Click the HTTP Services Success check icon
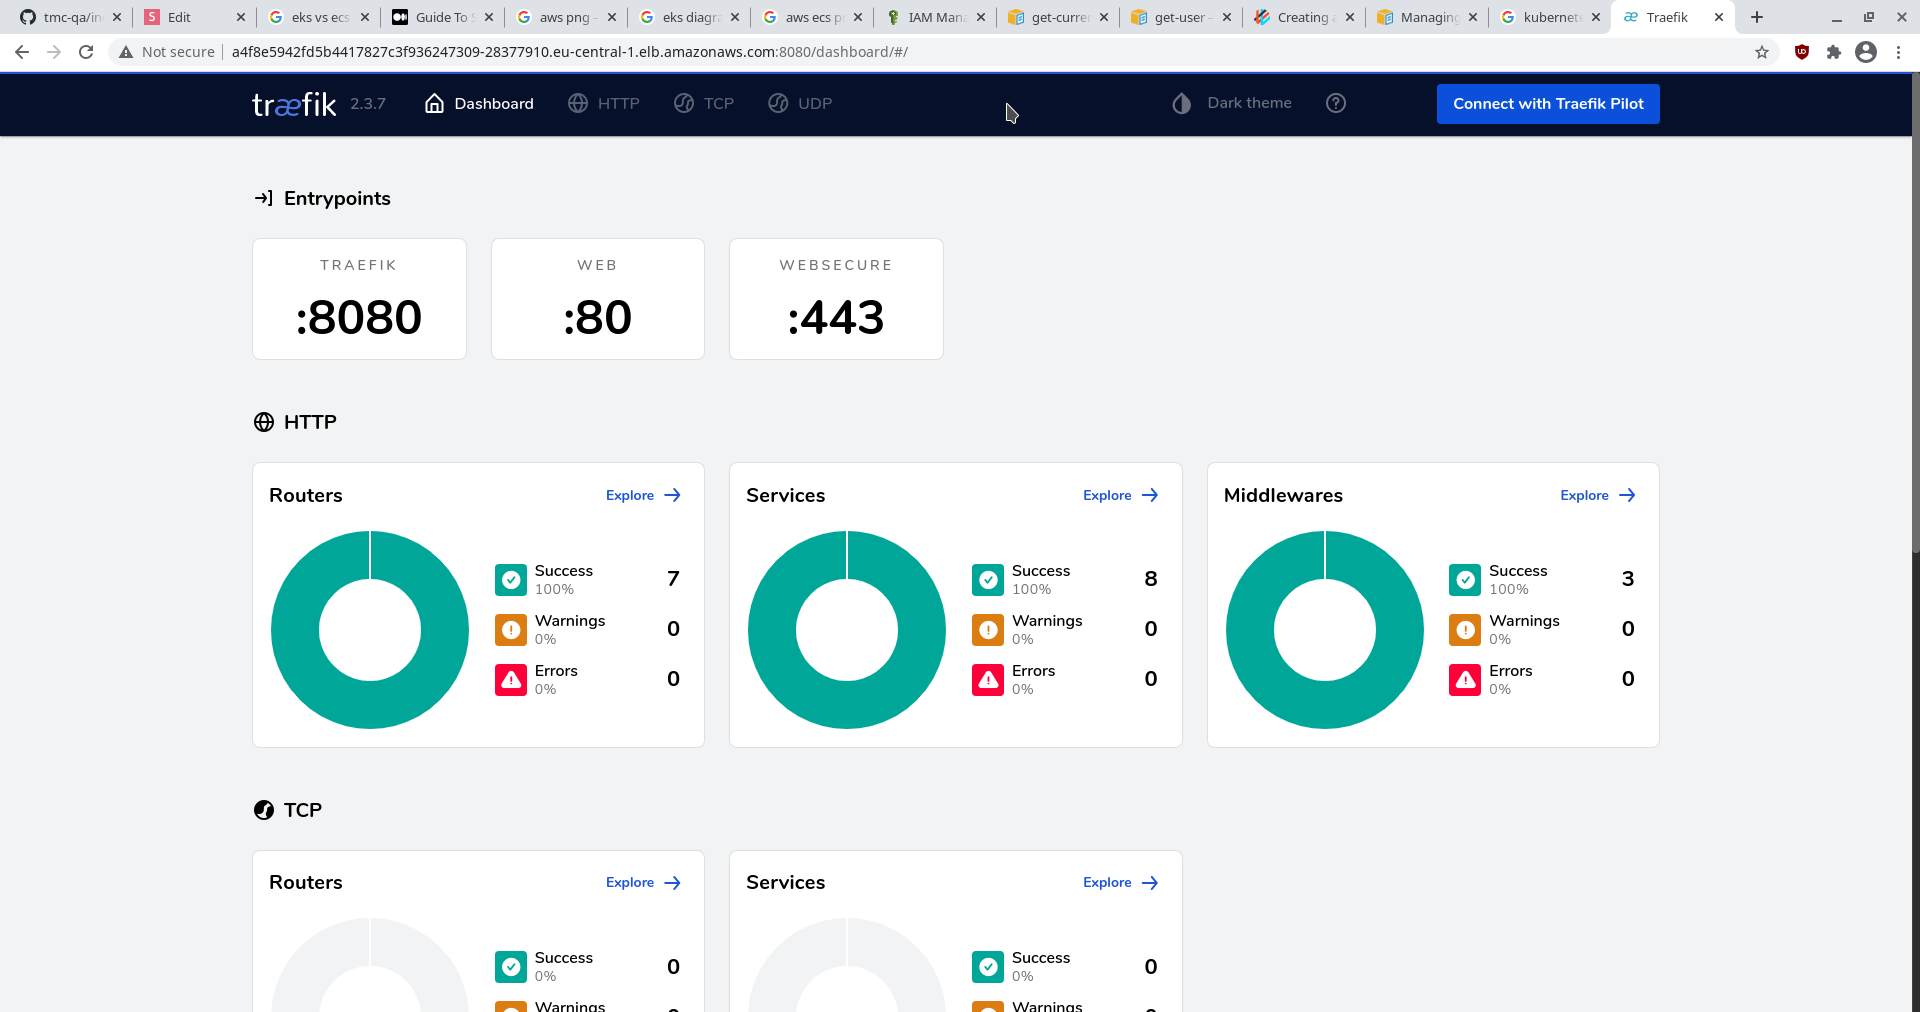Viewport: 1920px width, 1012px height. tap(988, 579)
